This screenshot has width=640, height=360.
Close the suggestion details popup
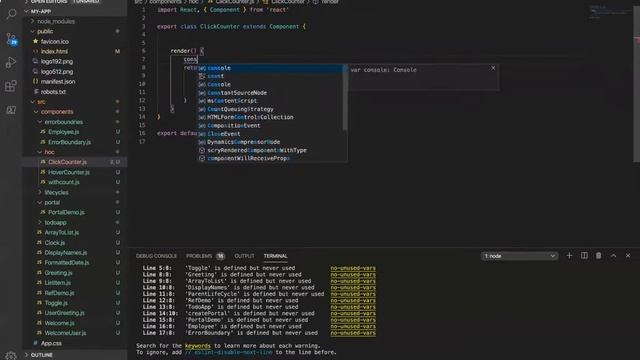point(493,68)
